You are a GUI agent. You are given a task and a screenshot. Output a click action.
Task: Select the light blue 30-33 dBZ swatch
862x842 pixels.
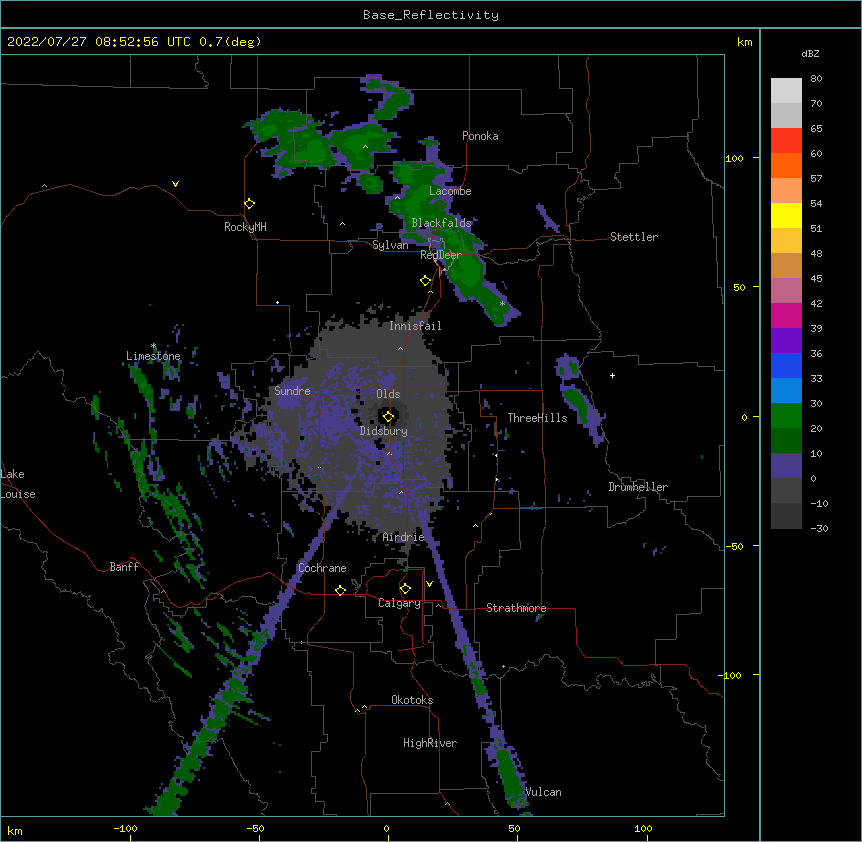[x=786, y=391]
